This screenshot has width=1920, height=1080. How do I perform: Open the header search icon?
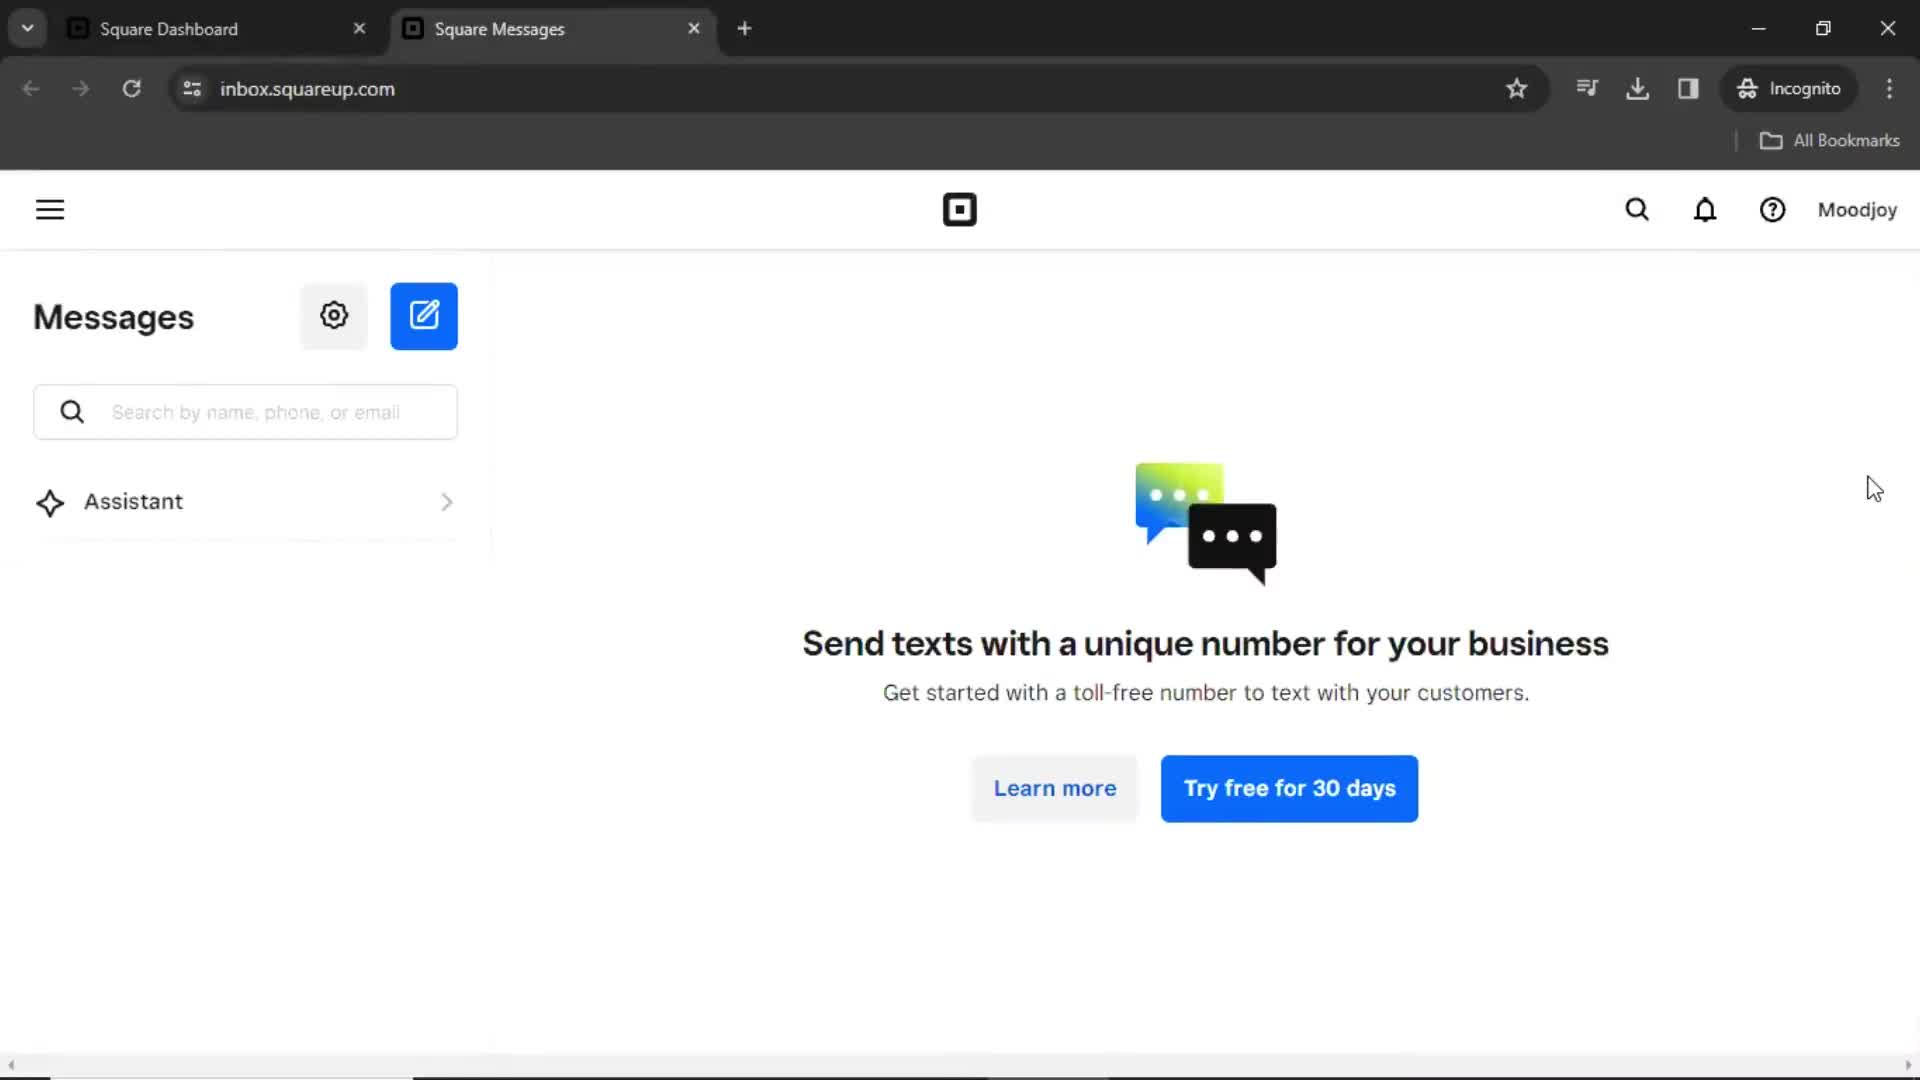(x=1637, y=210)
